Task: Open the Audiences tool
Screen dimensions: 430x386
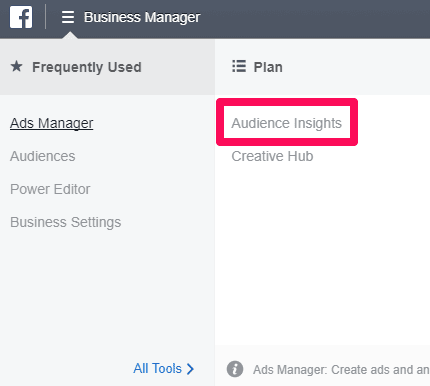Action: [x=43, y=156]
